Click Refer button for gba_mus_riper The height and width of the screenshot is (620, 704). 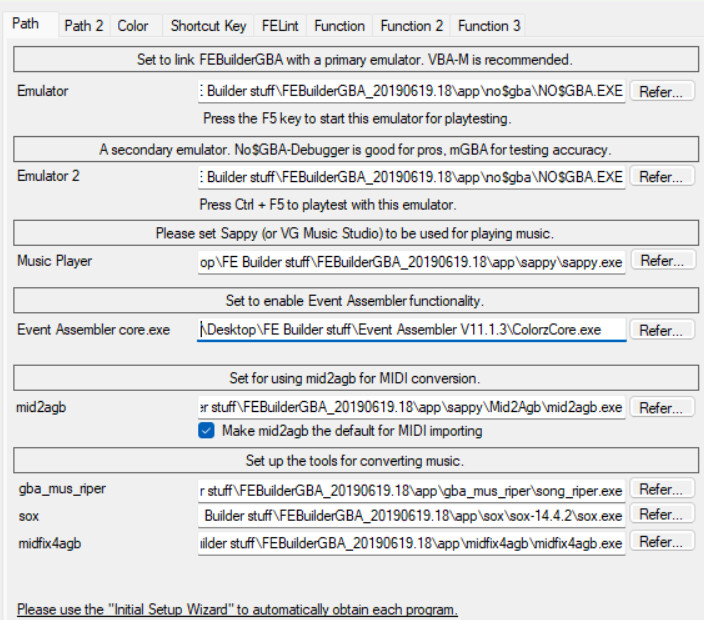(x=661, y=490)
